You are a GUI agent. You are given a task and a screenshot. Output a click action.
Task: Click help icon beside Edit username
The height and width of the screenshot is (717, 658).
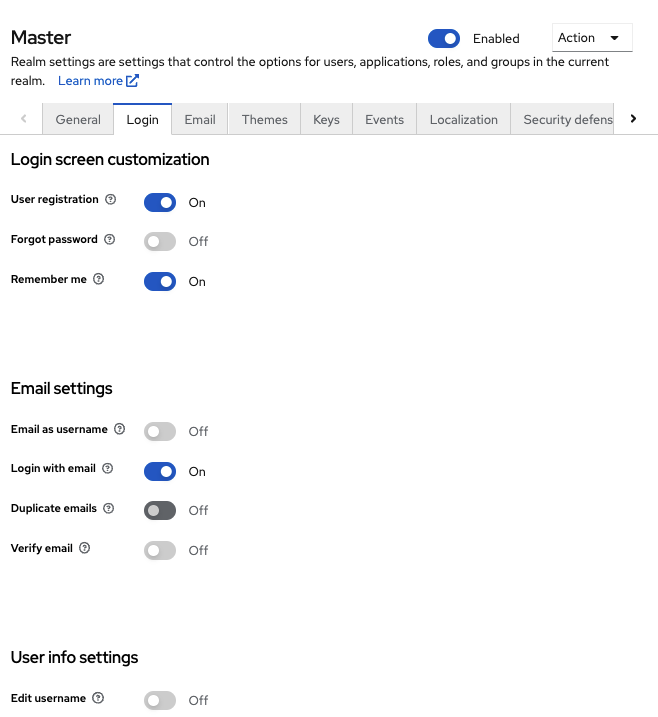(x=98, y=698)
